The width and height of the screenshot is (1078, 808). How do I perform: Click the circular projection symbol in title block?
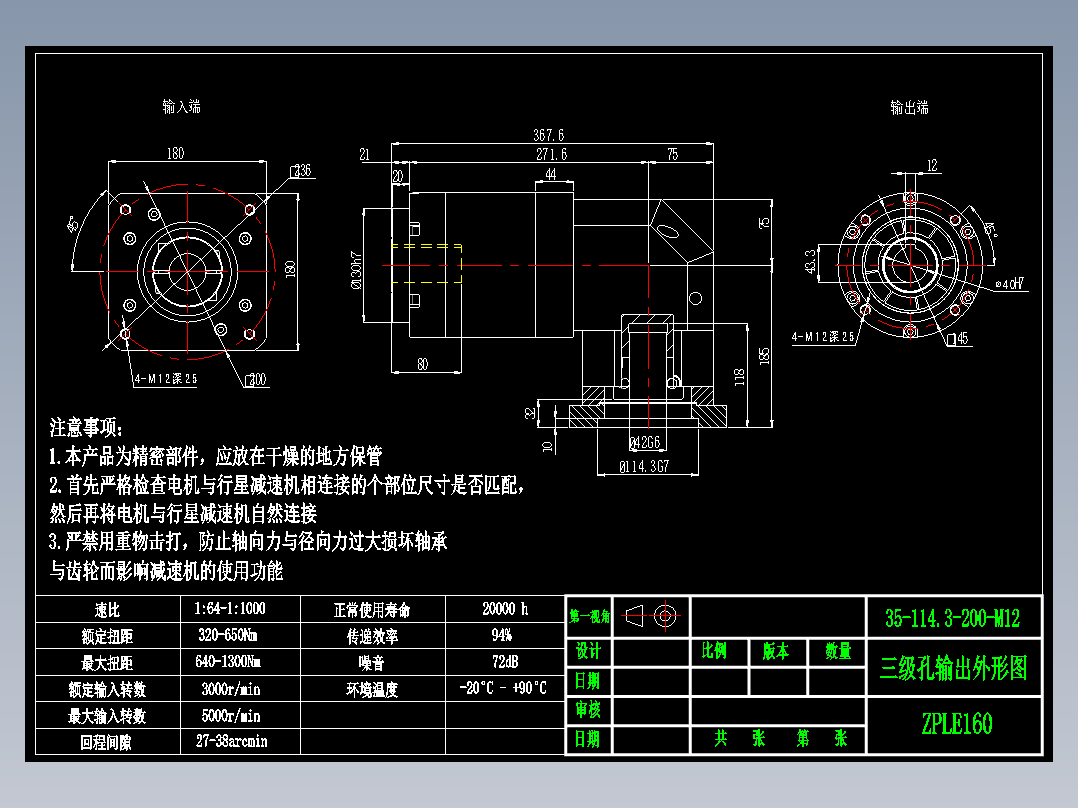(665, 616)
